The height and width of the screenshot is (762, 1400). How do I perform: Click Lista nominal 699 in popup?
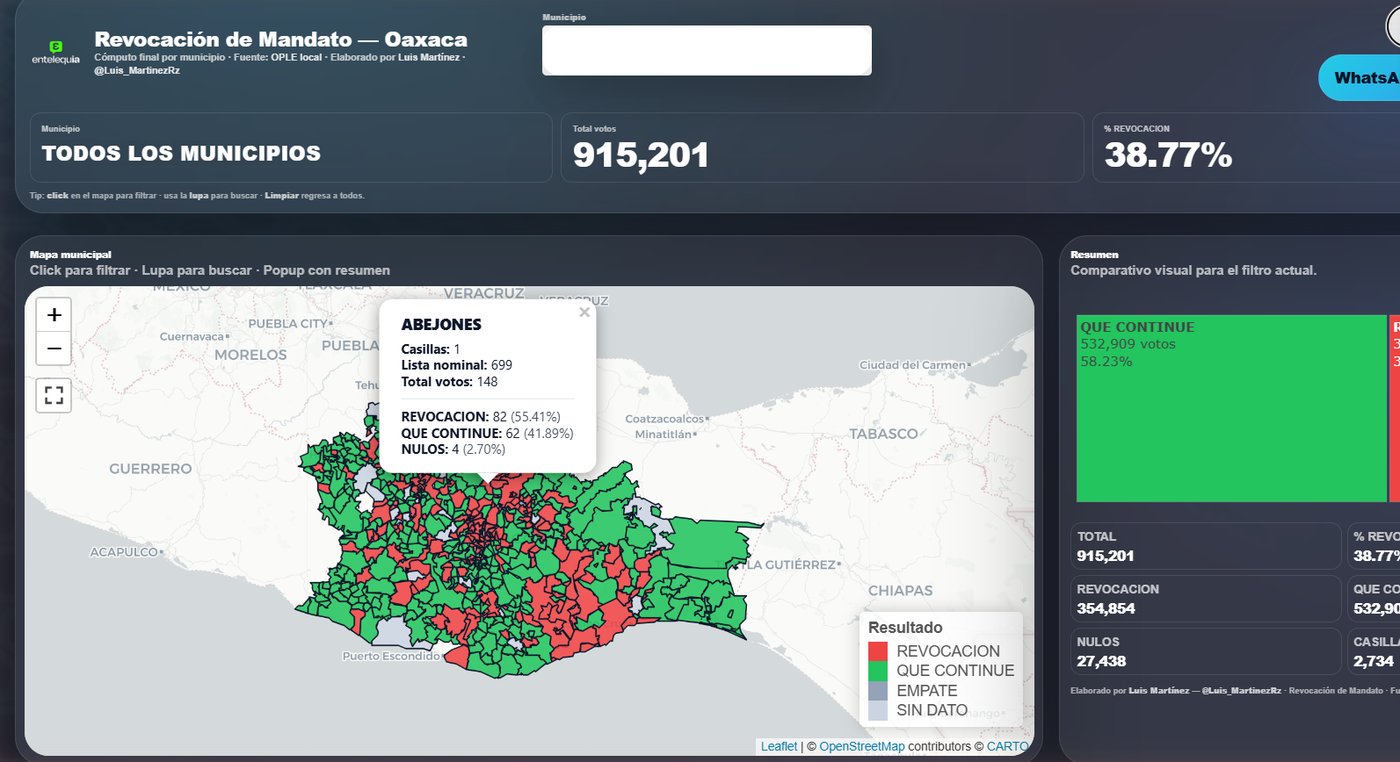coord(456,365)
